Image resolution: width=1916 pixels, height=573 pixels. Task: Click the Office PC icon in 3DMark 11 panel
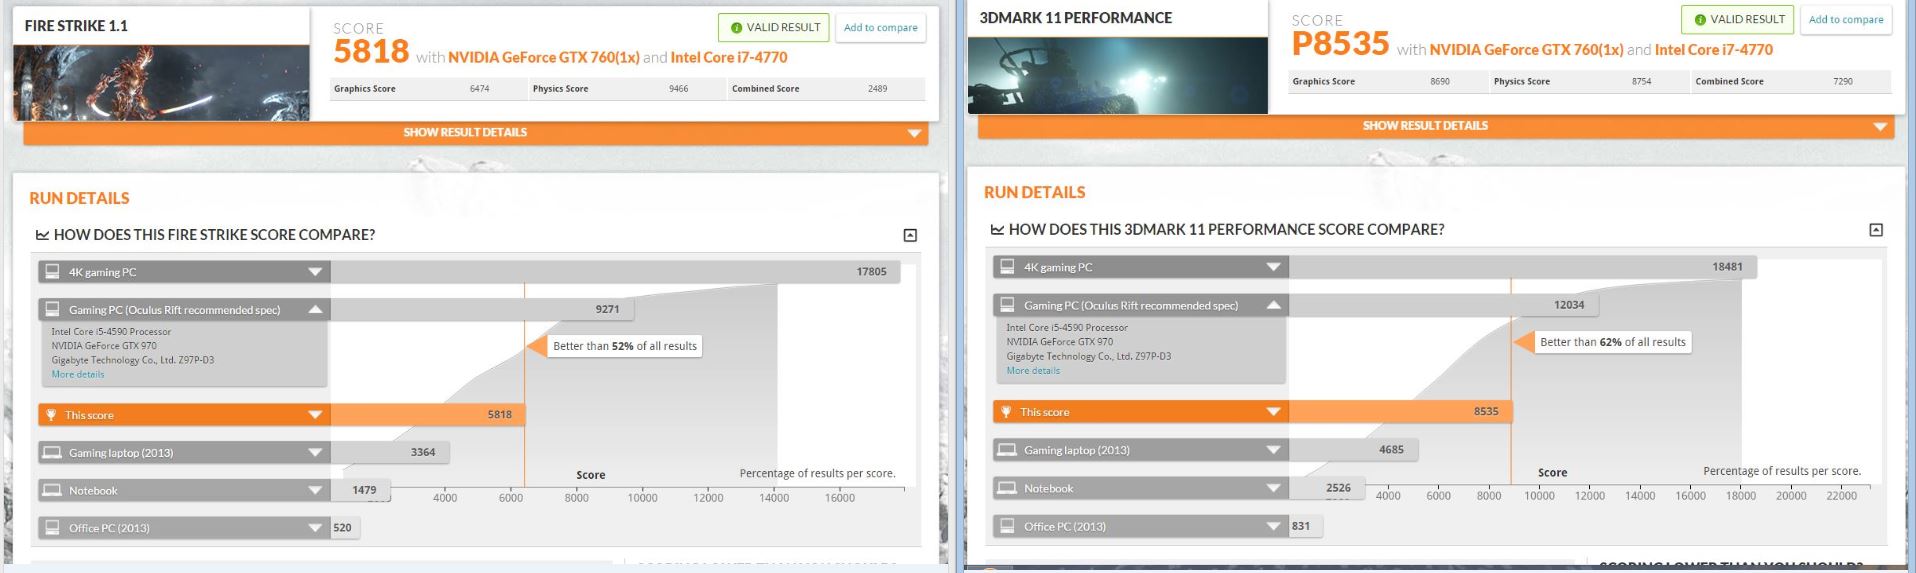(1007, 526)
